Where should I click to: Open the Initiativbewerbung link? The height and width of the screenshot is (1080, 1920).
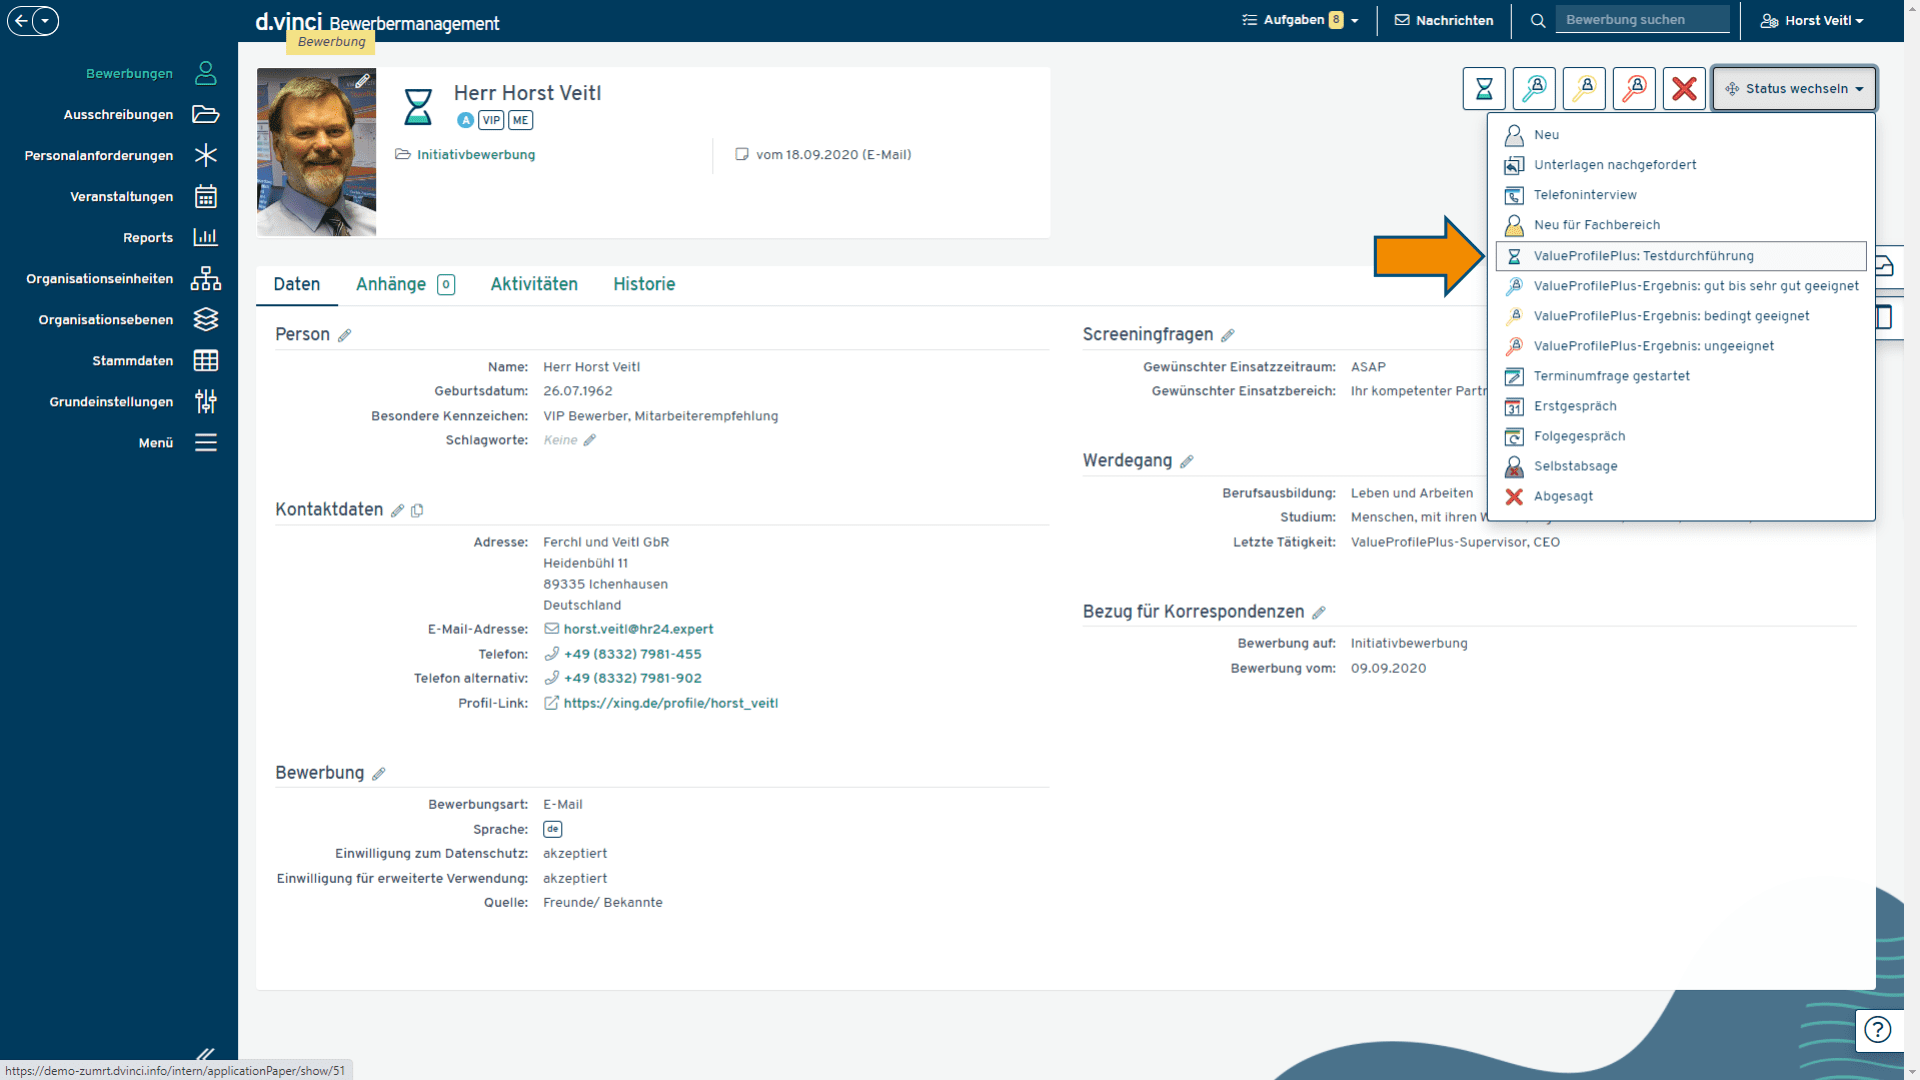pyautogui.click(x=476, y=155)
